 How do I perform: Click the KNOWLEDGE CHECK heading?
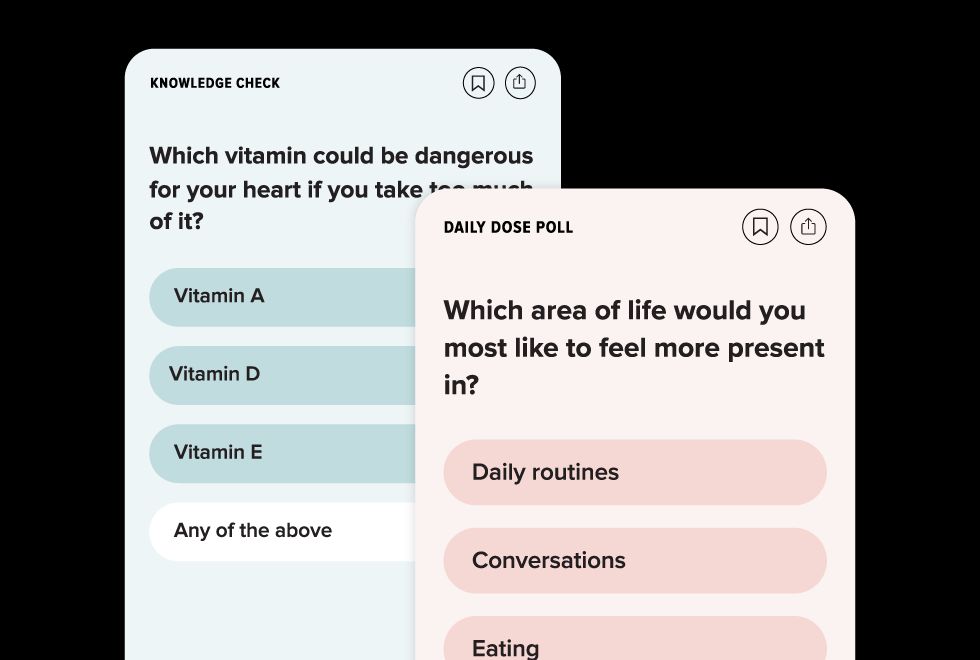[x=215, y=83]
